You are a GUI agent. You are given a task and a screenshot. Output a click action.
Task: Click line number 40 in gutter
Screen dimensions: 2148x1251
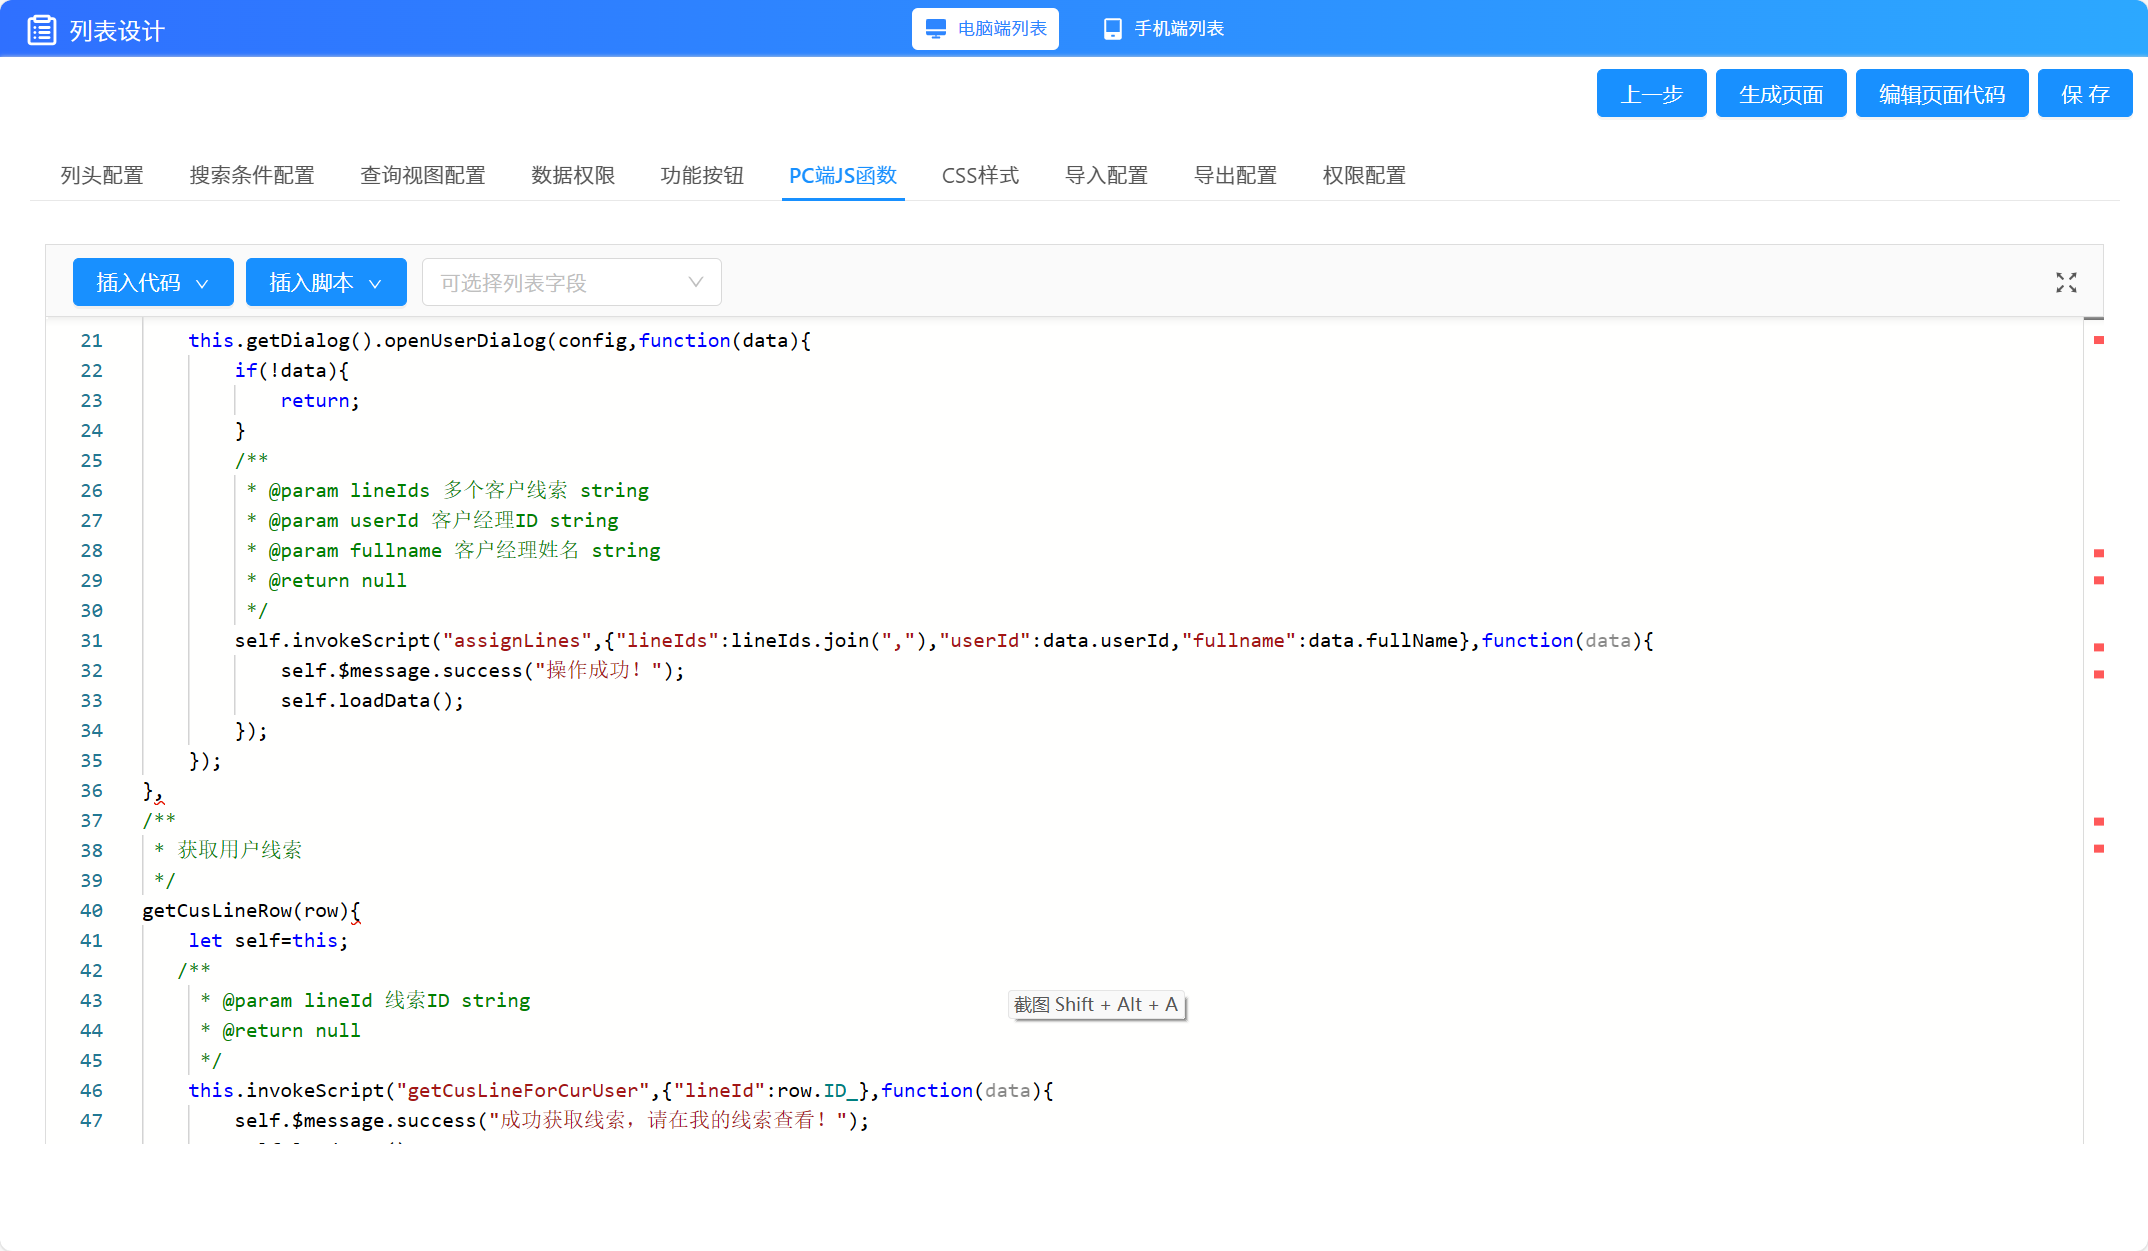91,911
